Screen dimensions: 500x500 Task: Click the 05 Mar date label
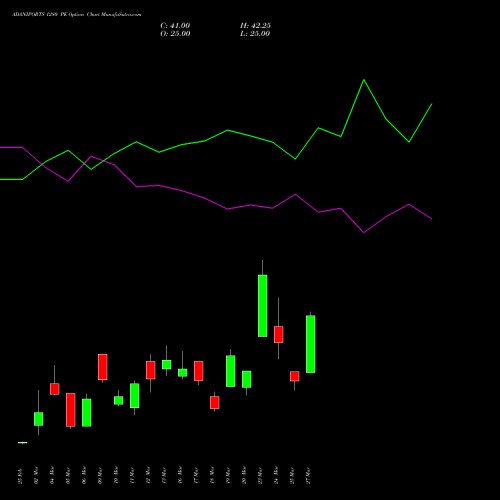pos(68,475)
